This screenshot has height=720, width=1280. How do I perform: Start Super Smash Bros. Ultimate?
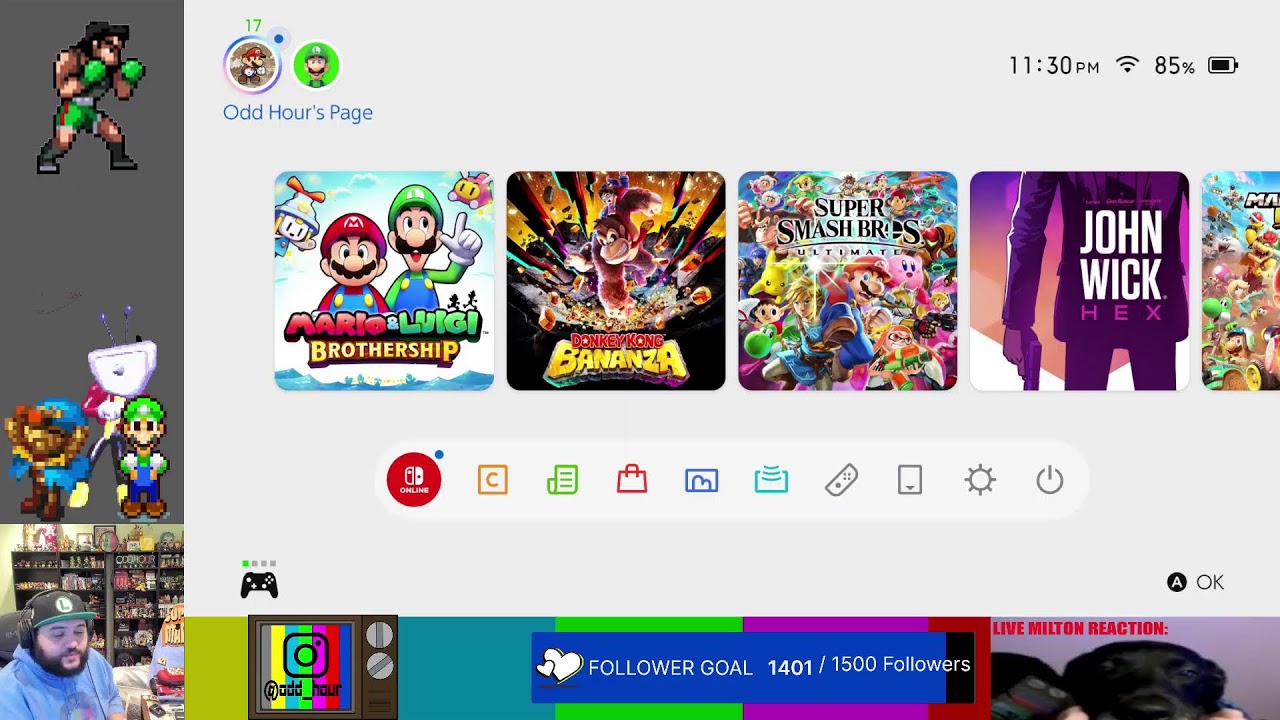848,281
